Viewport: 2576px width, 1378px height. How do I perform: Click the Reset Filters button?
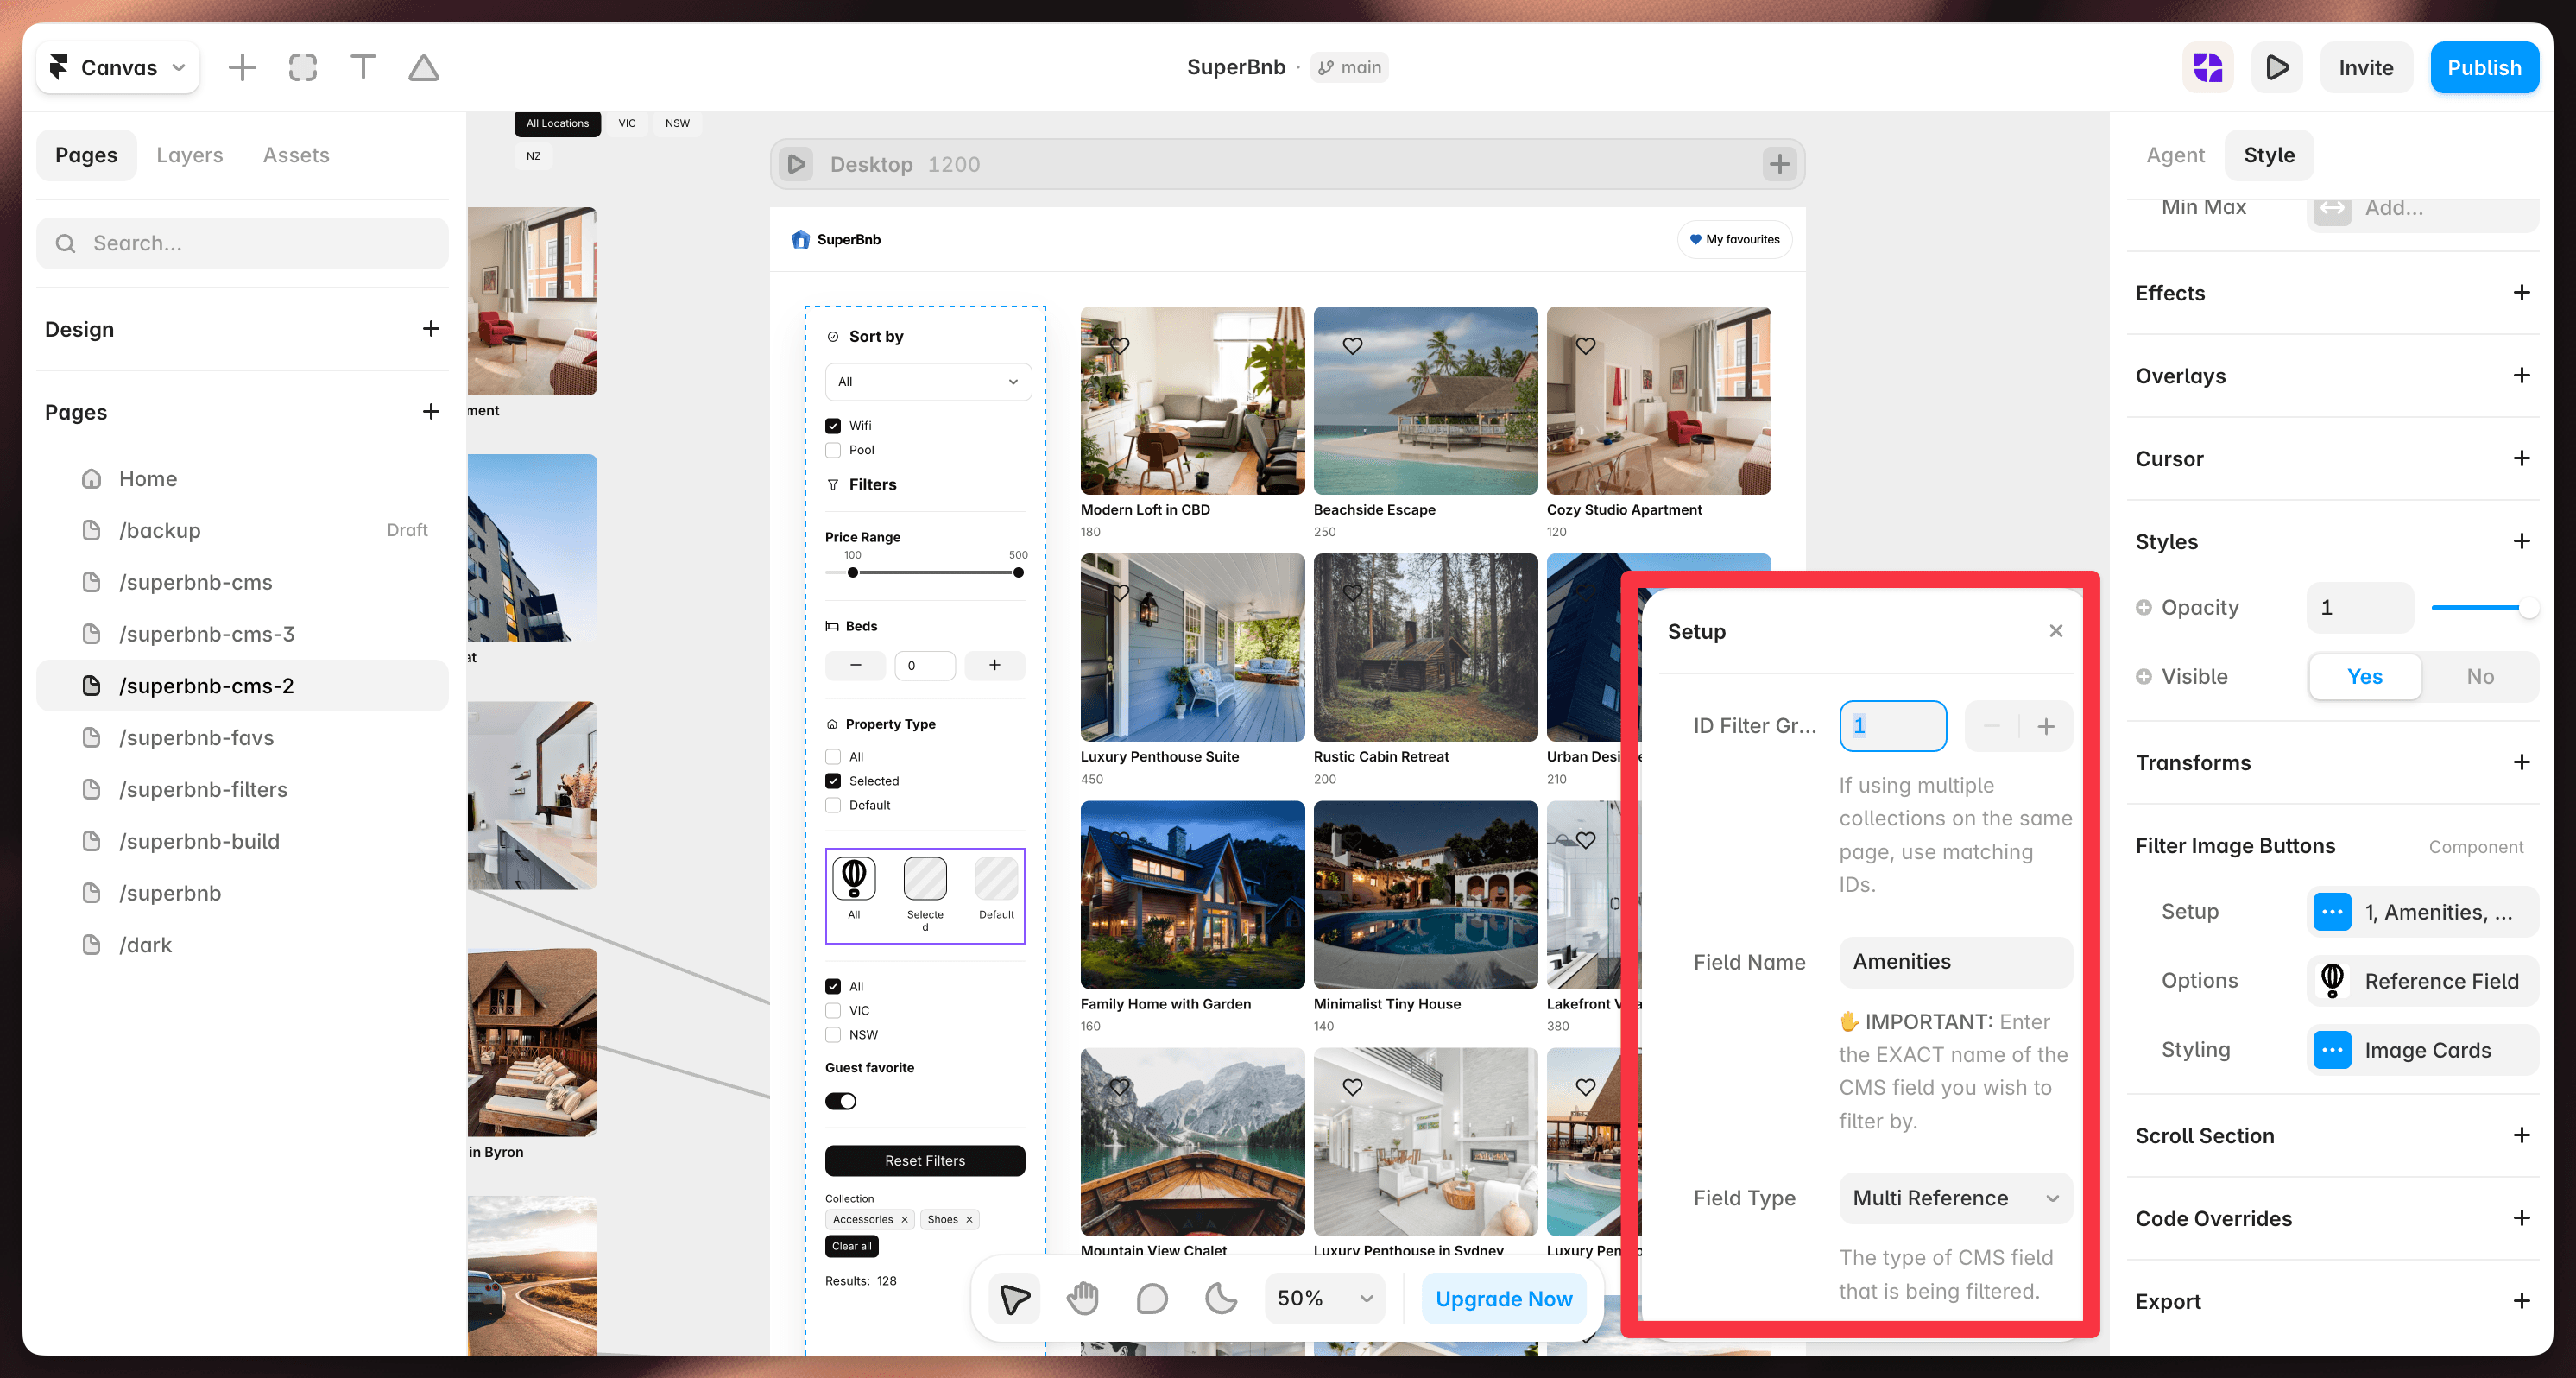tap(925, 1161)
